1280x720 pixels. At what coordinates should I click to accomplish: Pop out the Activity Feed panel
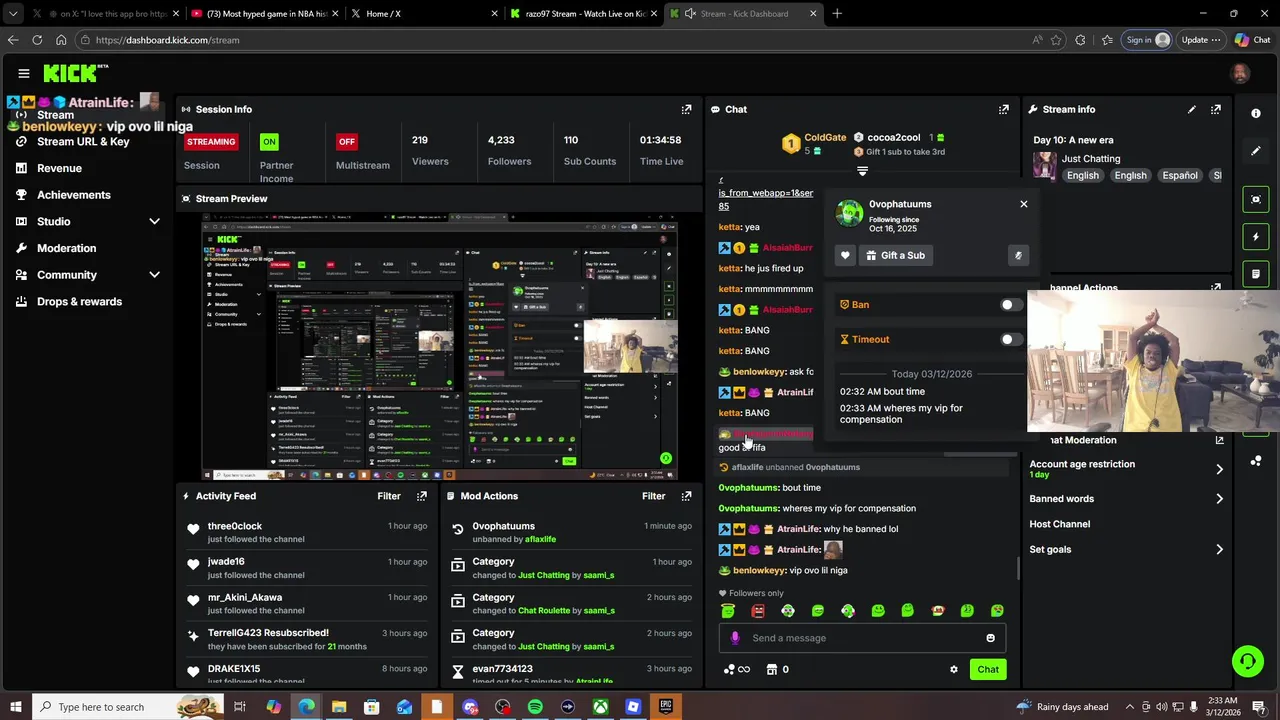coord(422,496)
